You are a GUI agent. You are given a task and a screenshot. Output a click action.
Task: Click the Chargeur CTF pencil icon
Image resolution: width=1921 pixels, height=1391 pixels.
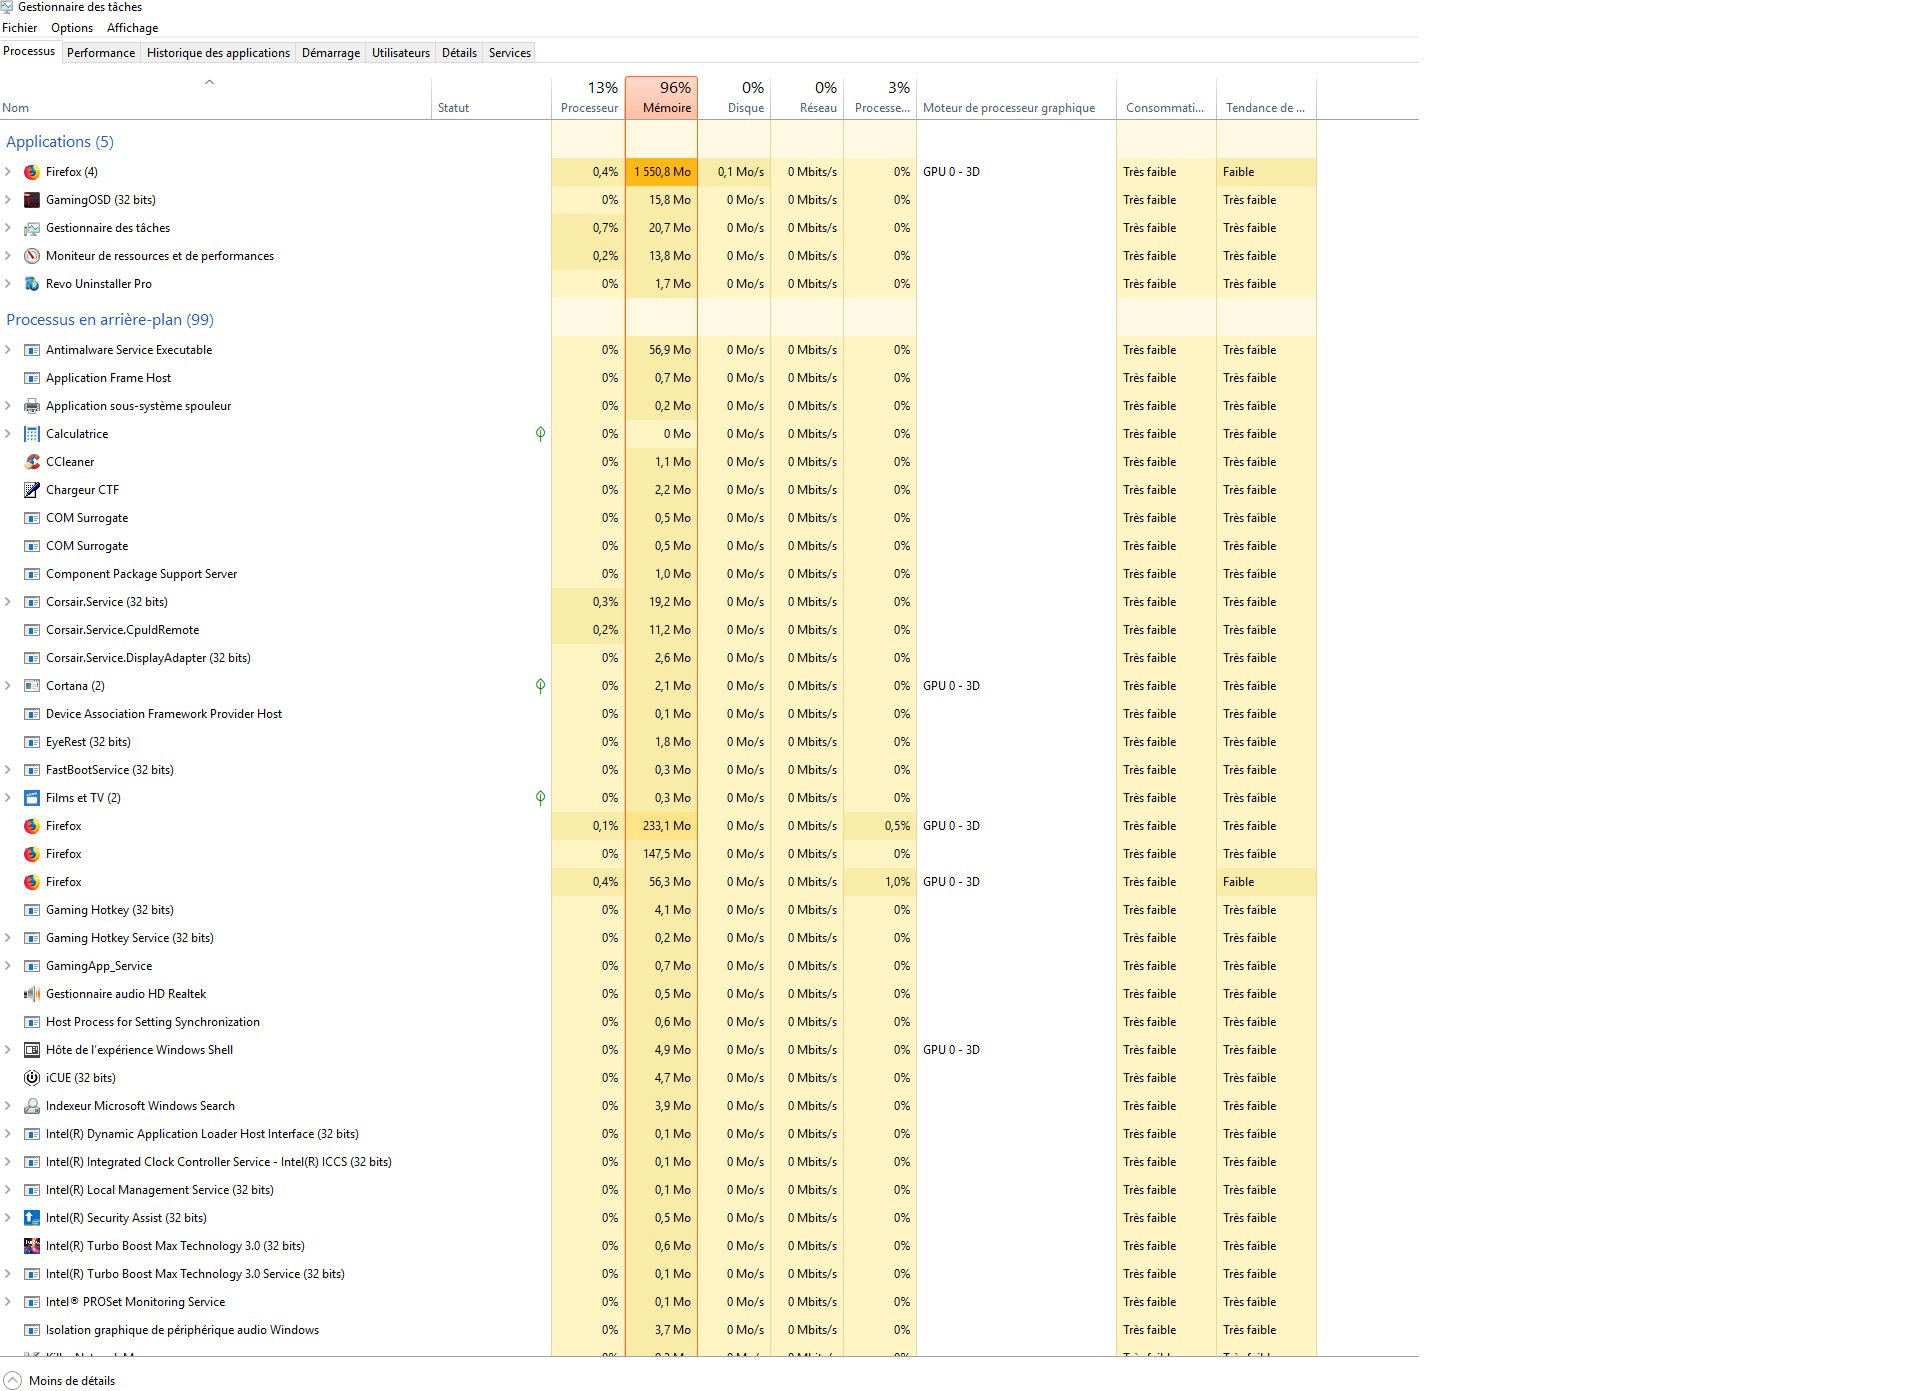pyautogui.click(x=32, y=490)
